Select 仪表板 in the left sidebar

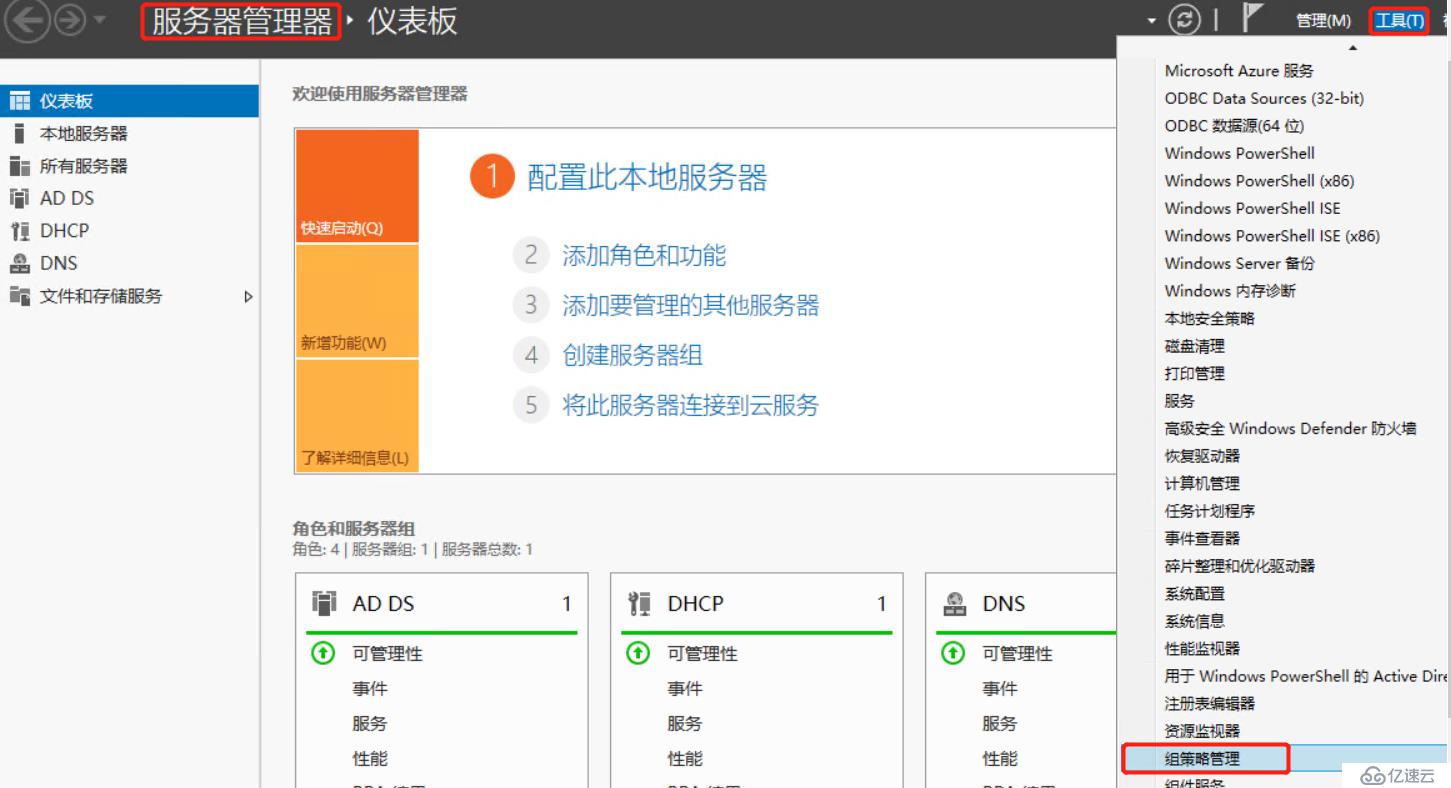click(x=129, y=101)
